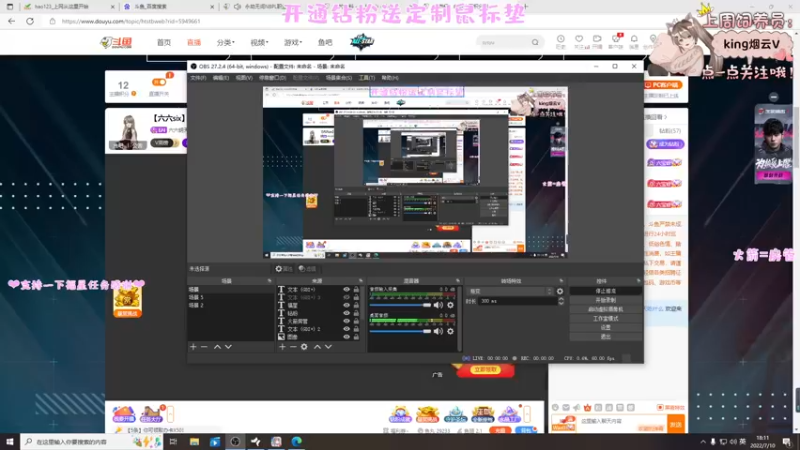Adjust the transition duration stepper arrows
Image resolution: width=800 pixels, height=450 pixels.
(x=561, y=301)
